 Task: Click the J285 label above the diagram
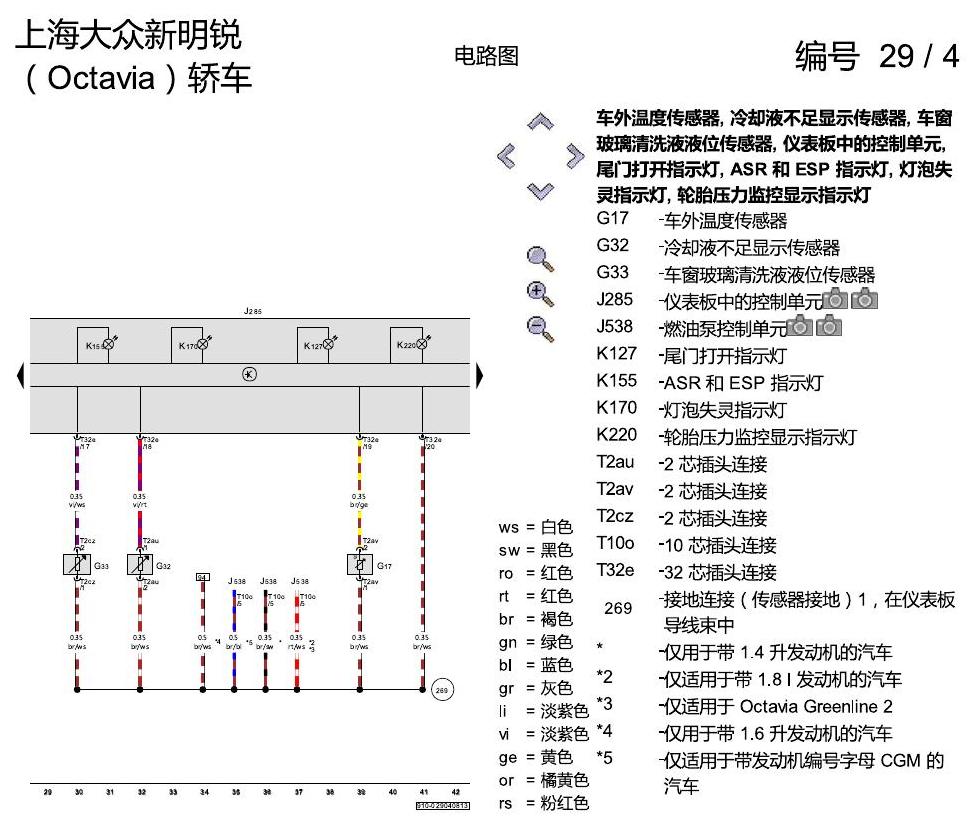pos(252,311)
